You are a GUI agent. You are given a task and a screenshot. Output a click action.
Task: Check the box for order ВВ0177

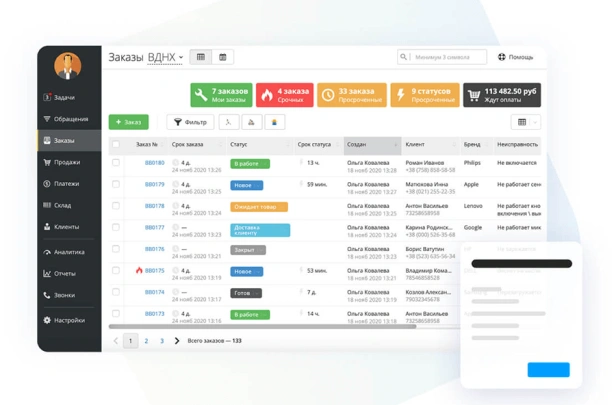(x=116, y=227)
